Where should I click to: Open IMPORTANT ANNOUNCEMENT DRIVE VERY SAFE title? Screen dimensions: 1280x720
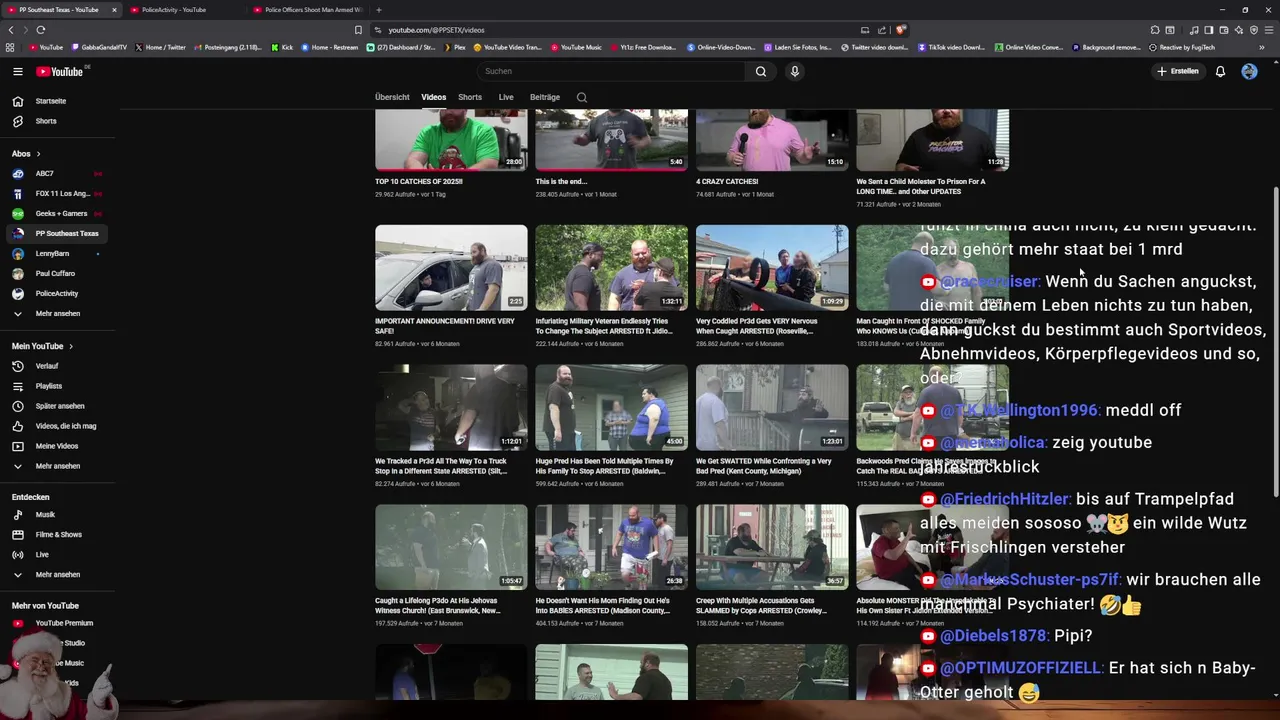coord(445,326)
